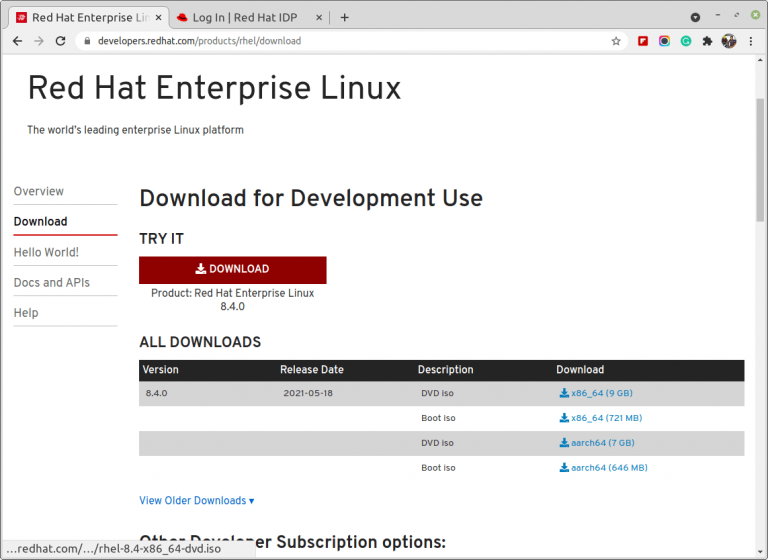Click the browser forward arrow
This screenshot has width=768, height=560.
[x=39, y=41]
